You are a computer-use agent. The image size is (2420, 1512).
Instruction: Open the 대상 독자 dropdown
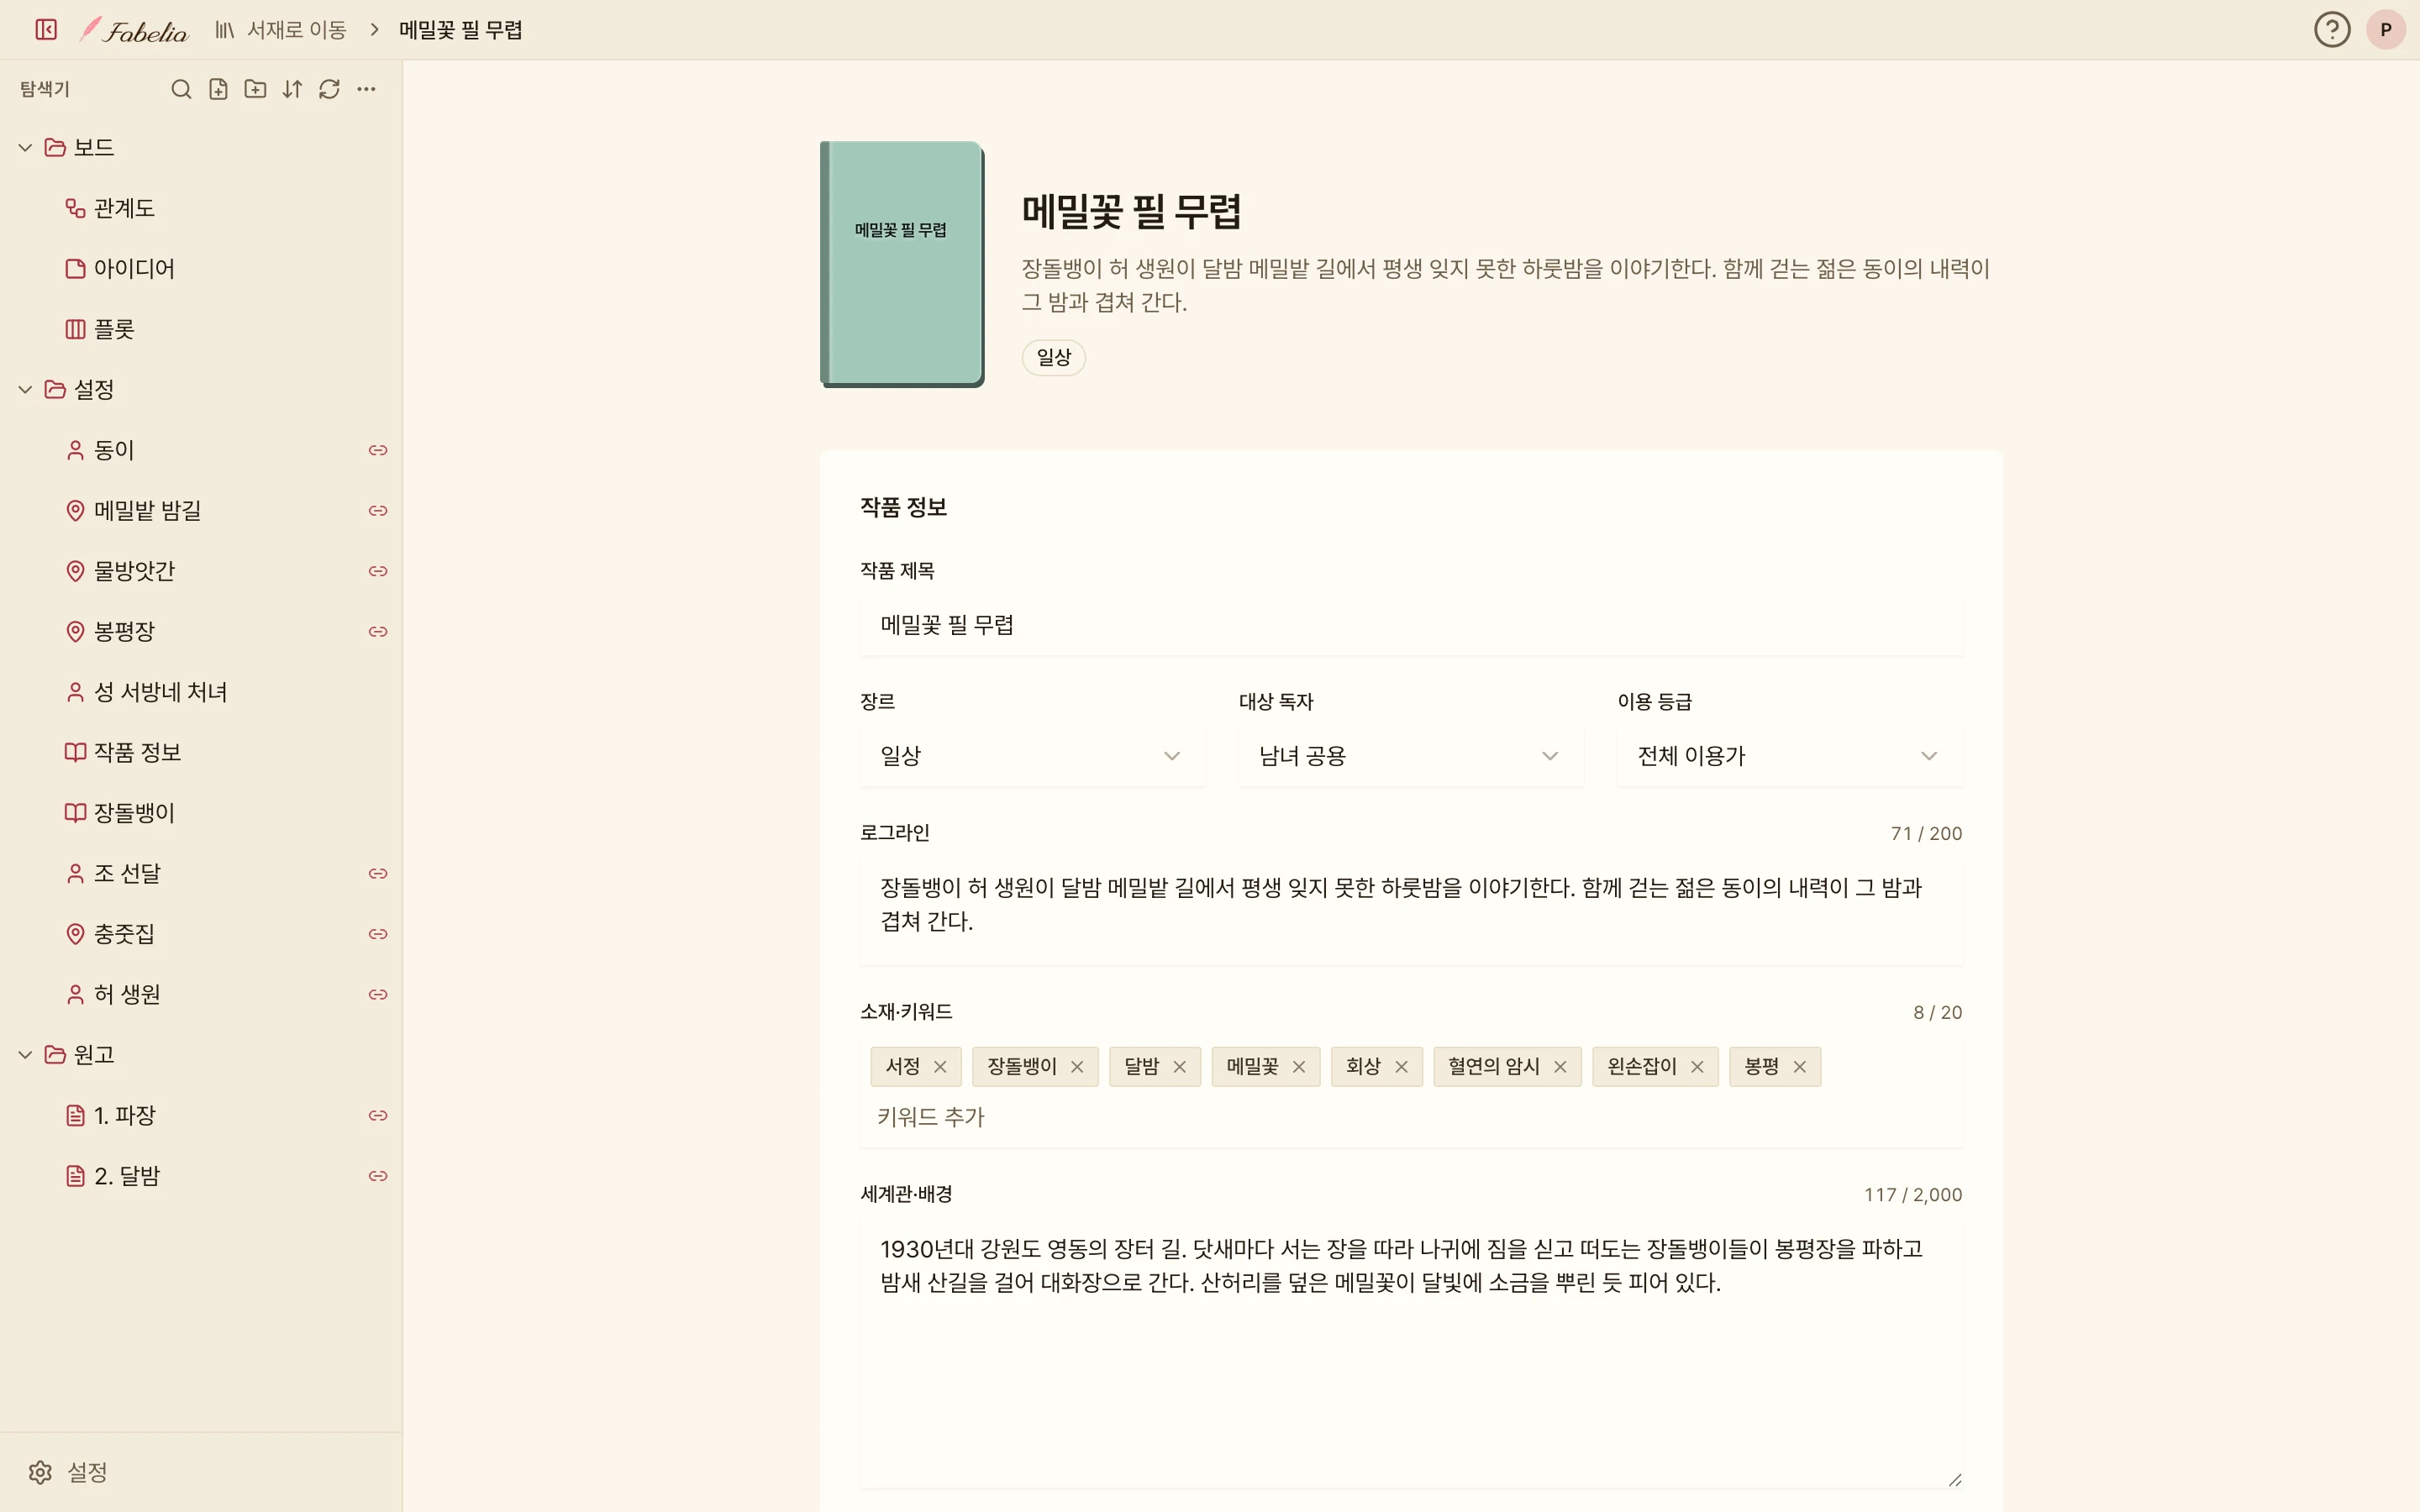1411,756
